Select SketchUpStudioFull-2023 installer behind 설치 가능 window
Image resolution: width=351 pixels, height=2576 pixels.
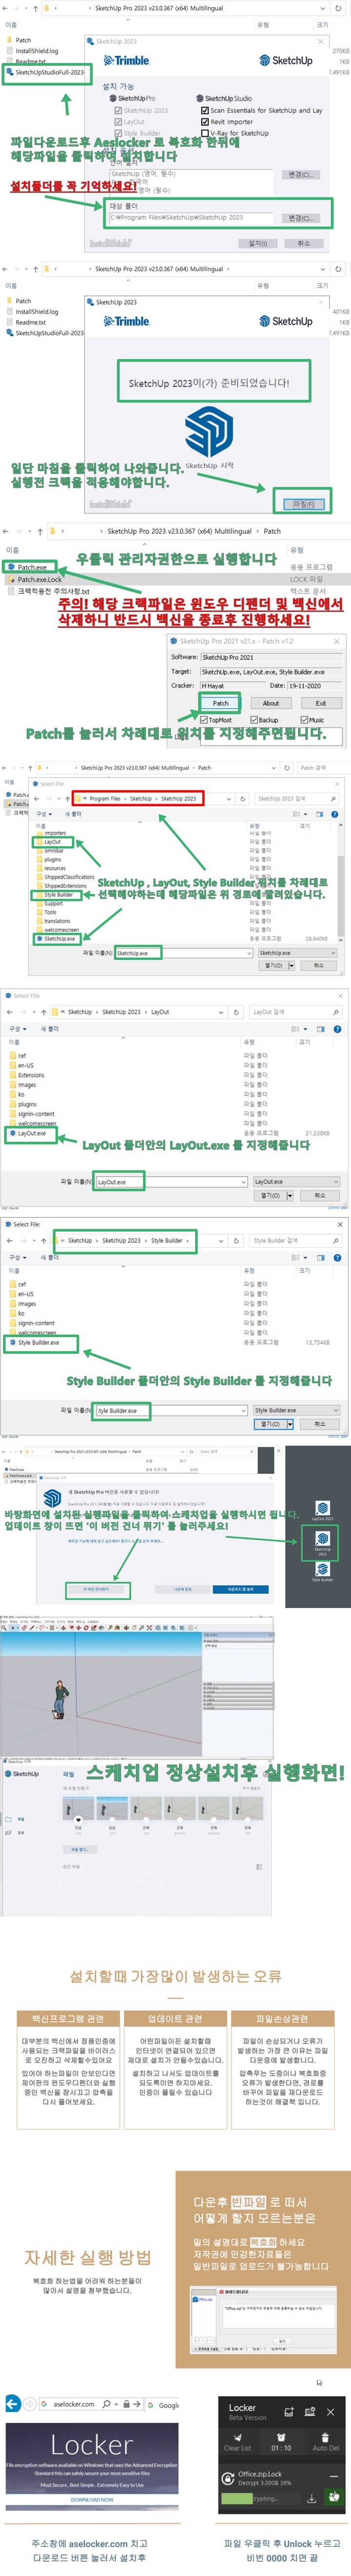pyautogui.click(x=44, y=72)
